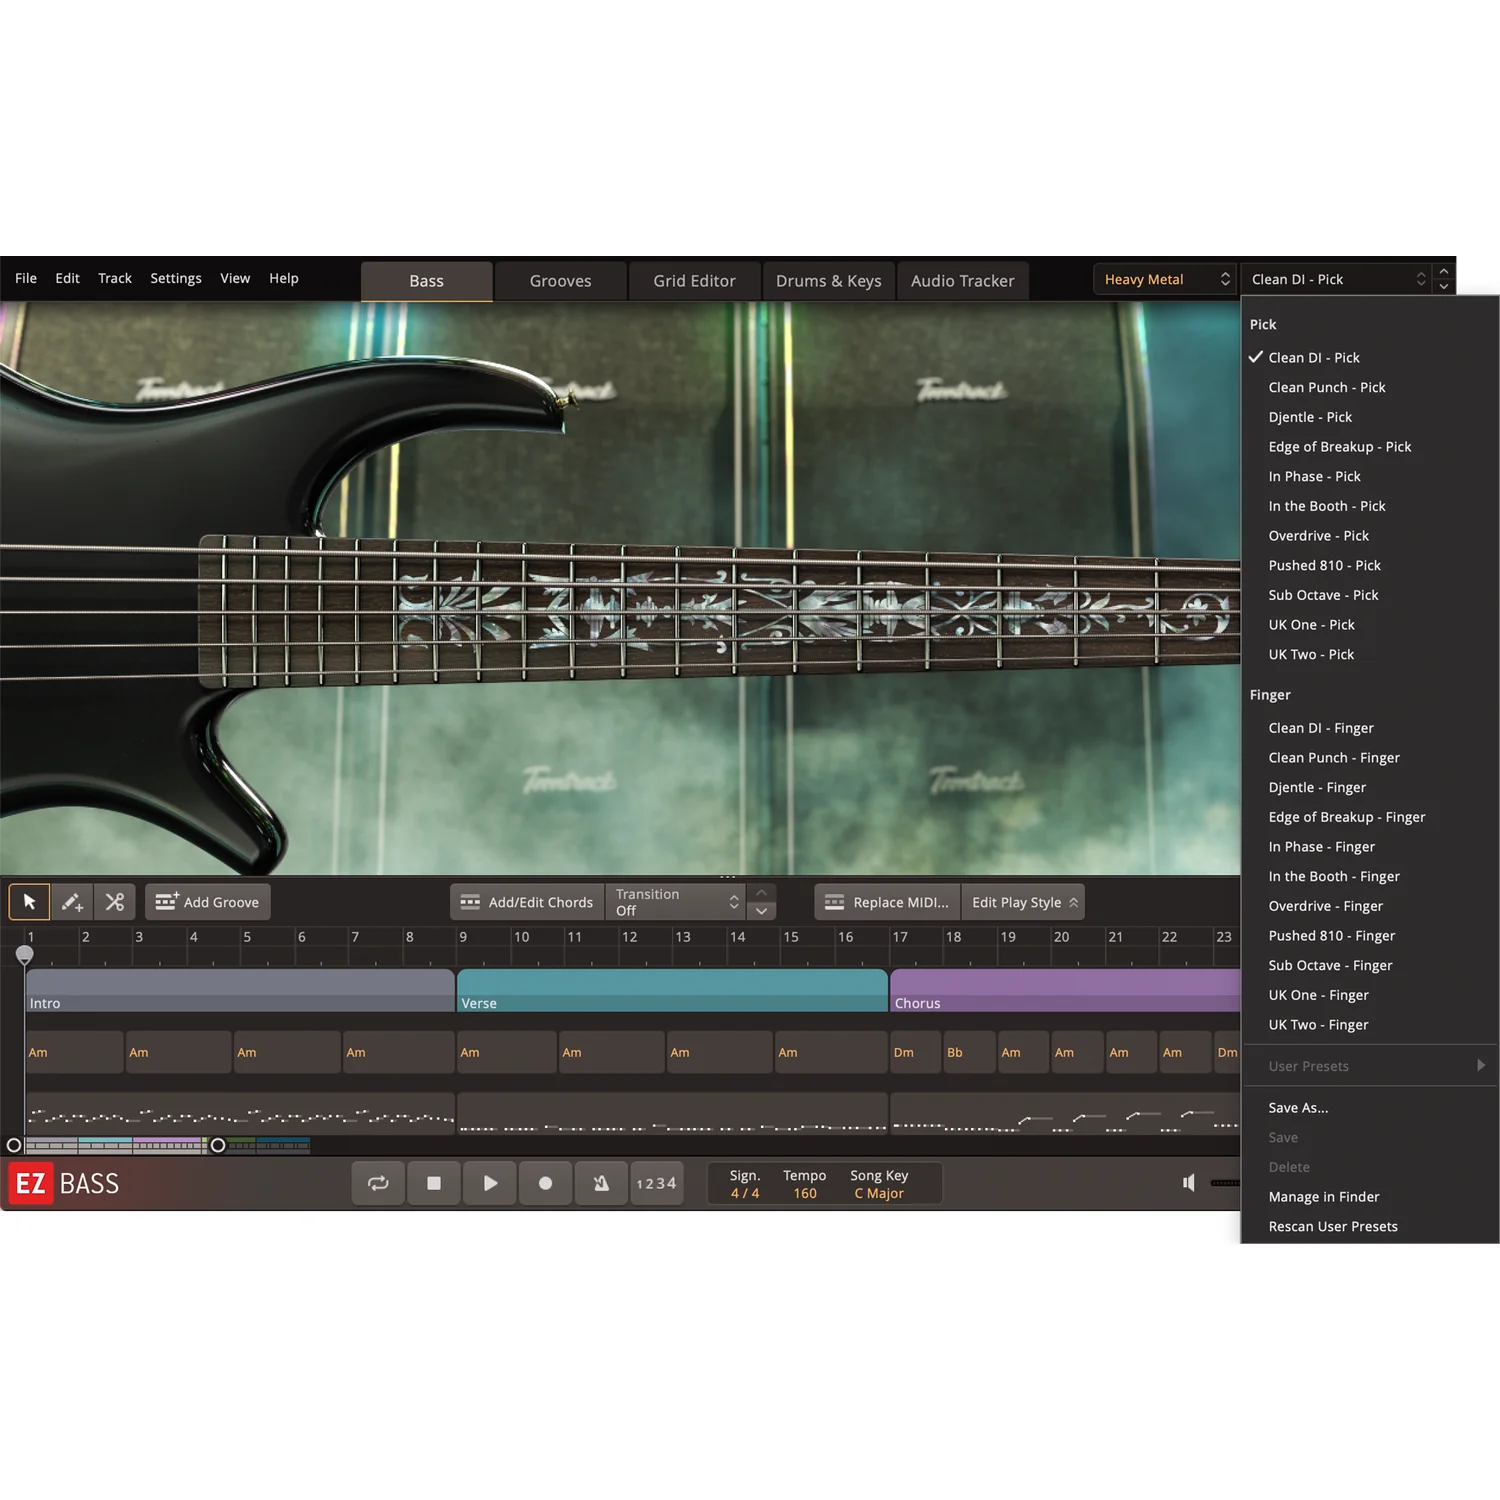
Task: Switch to the Audio Tracker tab
Action: [962, 281]
